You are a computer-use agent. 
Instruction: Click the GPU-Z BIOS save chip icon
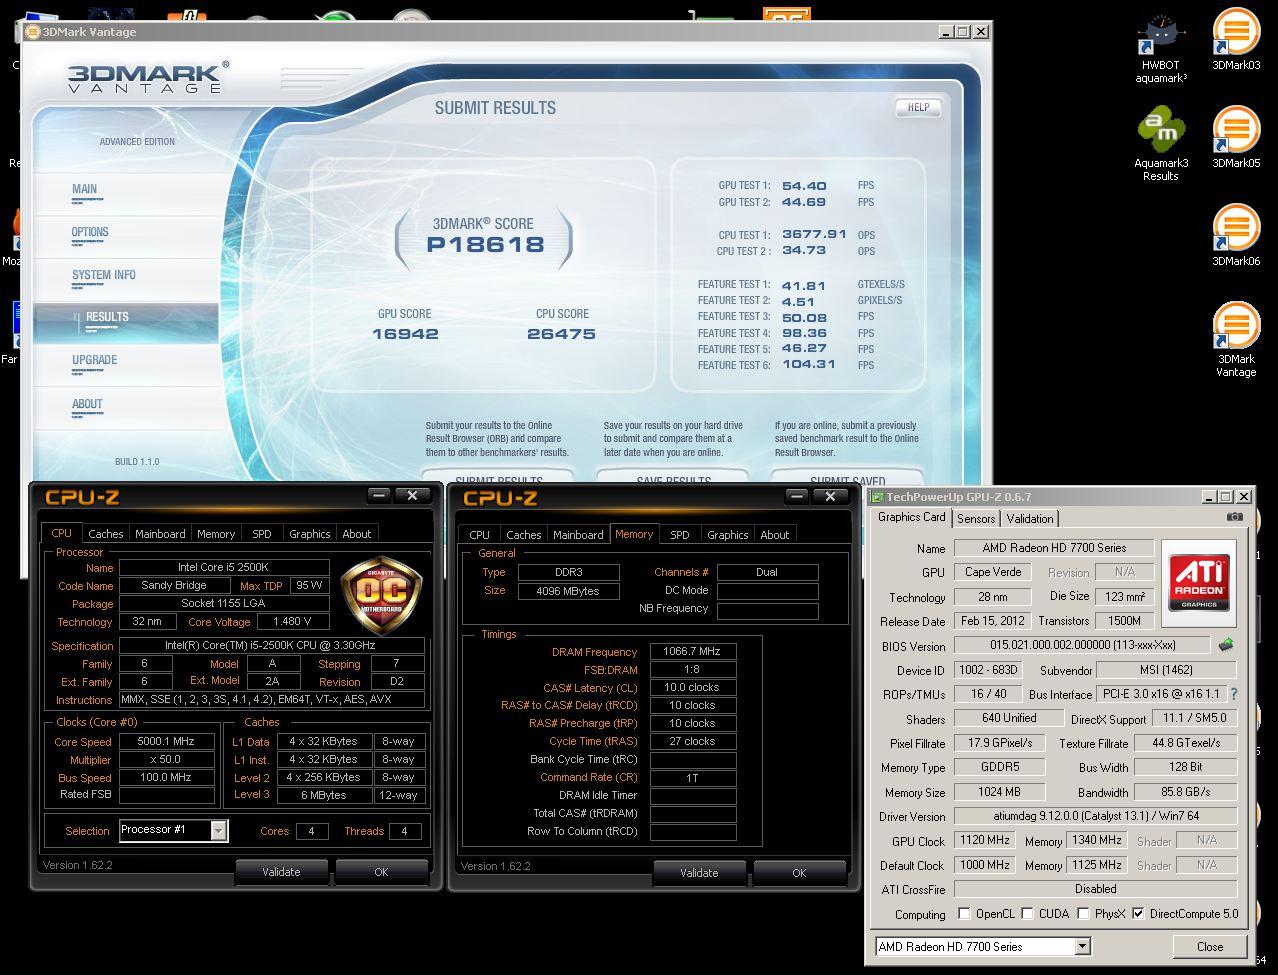(1226, 645)
